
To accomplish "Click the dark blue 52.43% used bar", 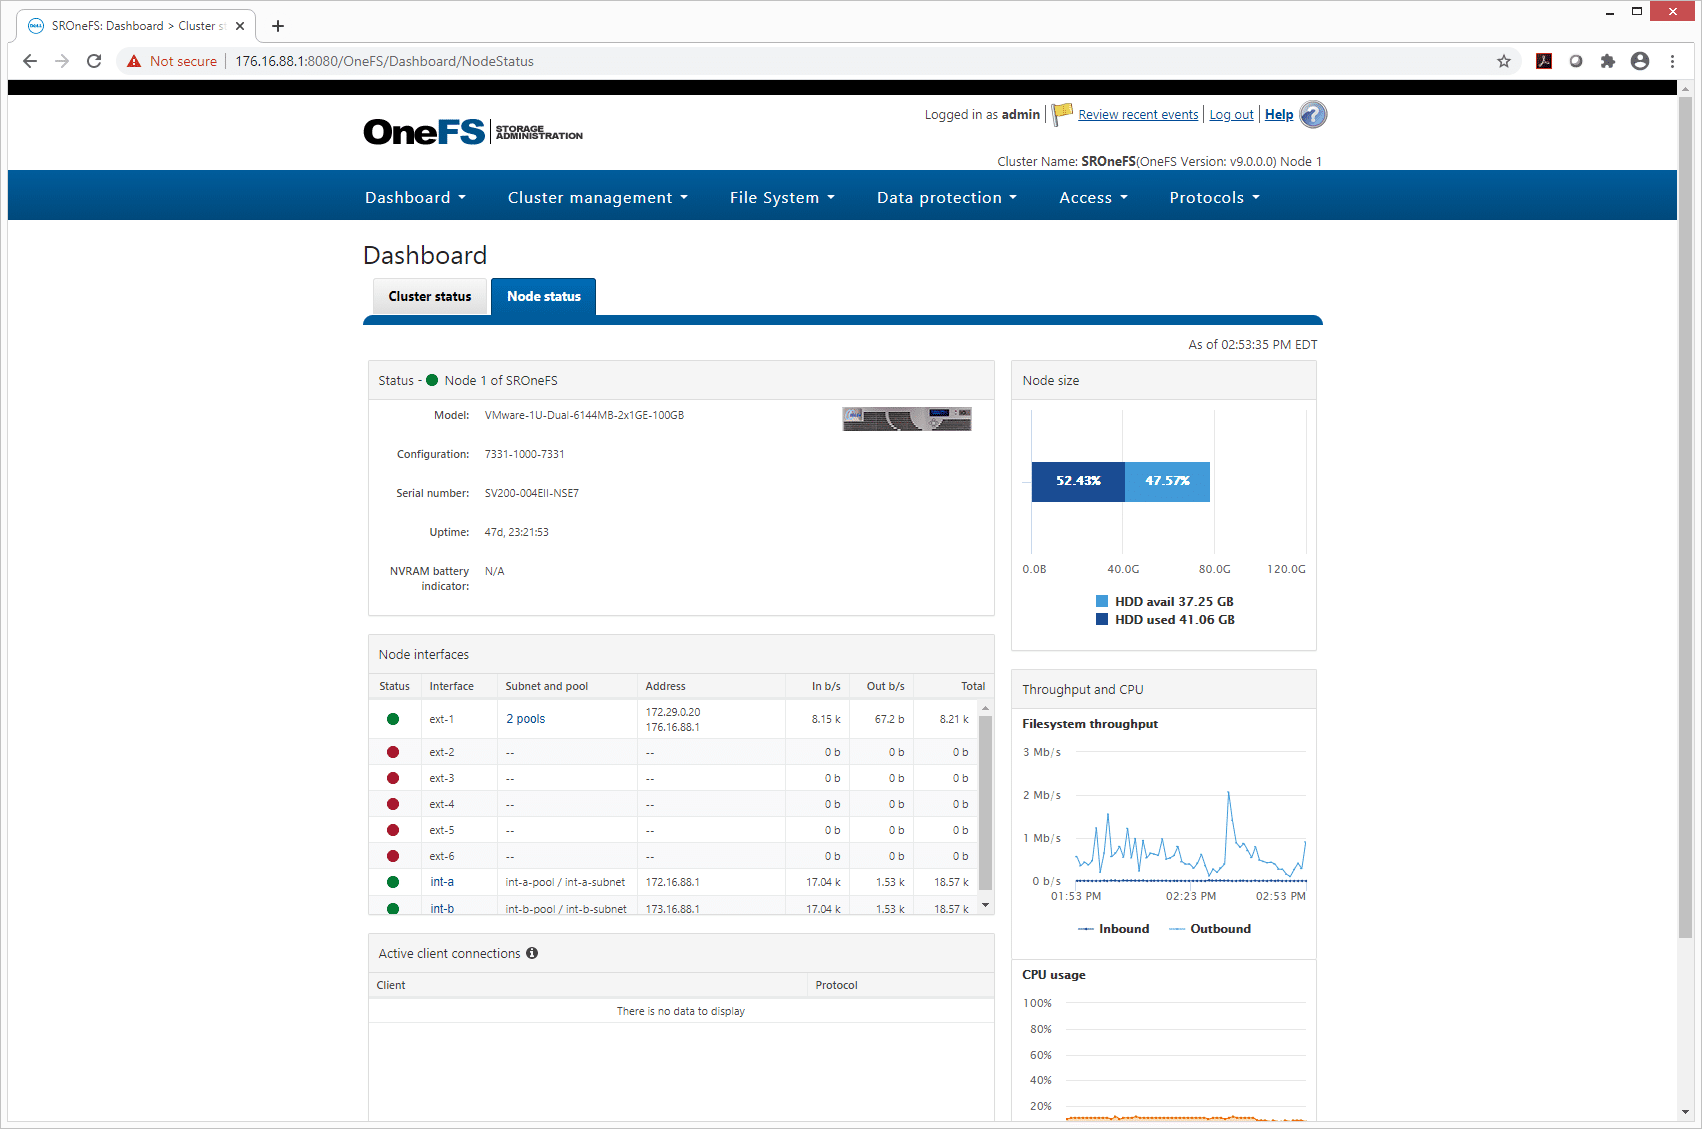I will pos(1078,481).
